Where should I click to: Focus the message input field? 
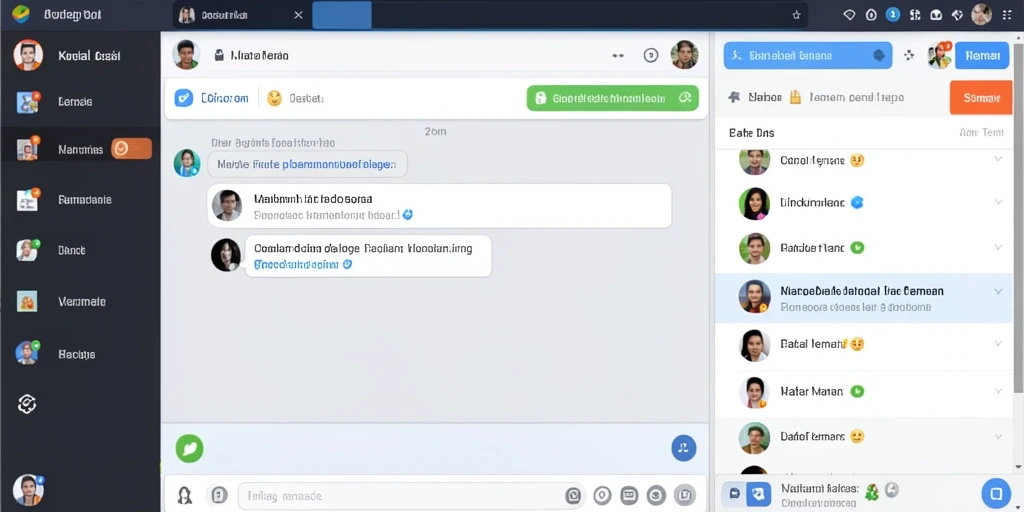tap(411, 496)
